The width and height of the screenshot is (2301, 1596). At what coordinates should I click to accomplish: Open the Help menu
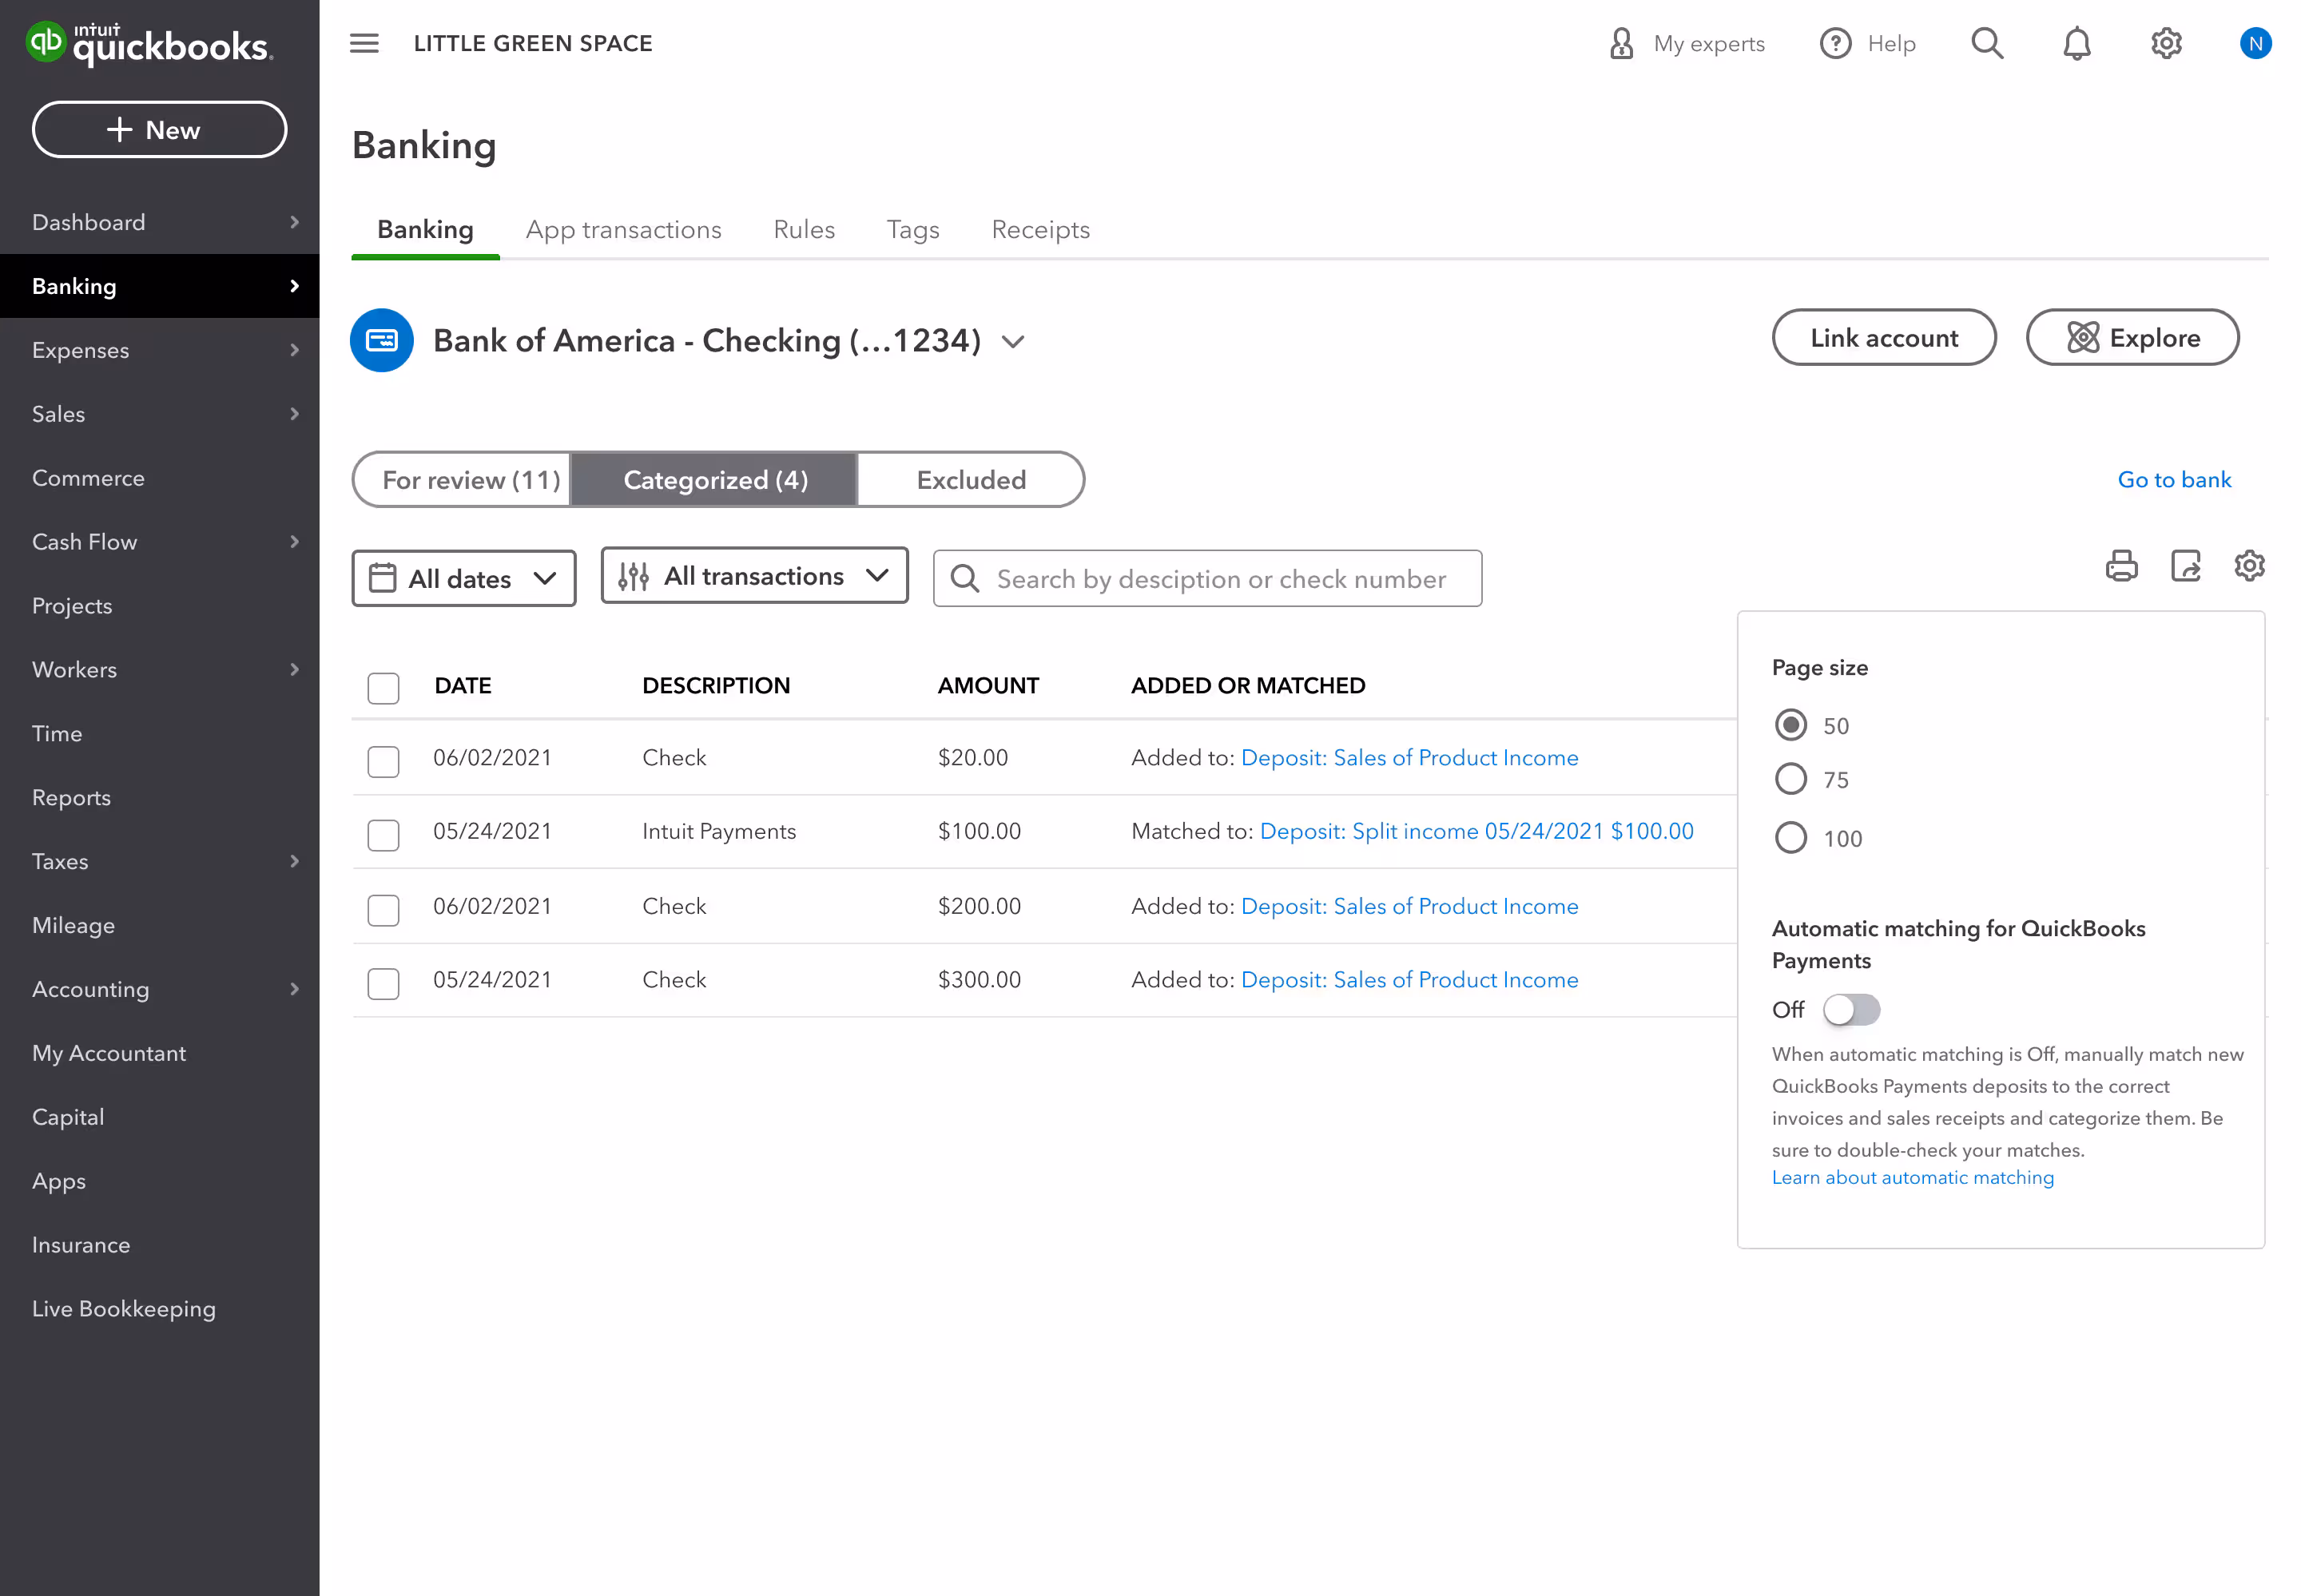click(x=1867, y=44)
